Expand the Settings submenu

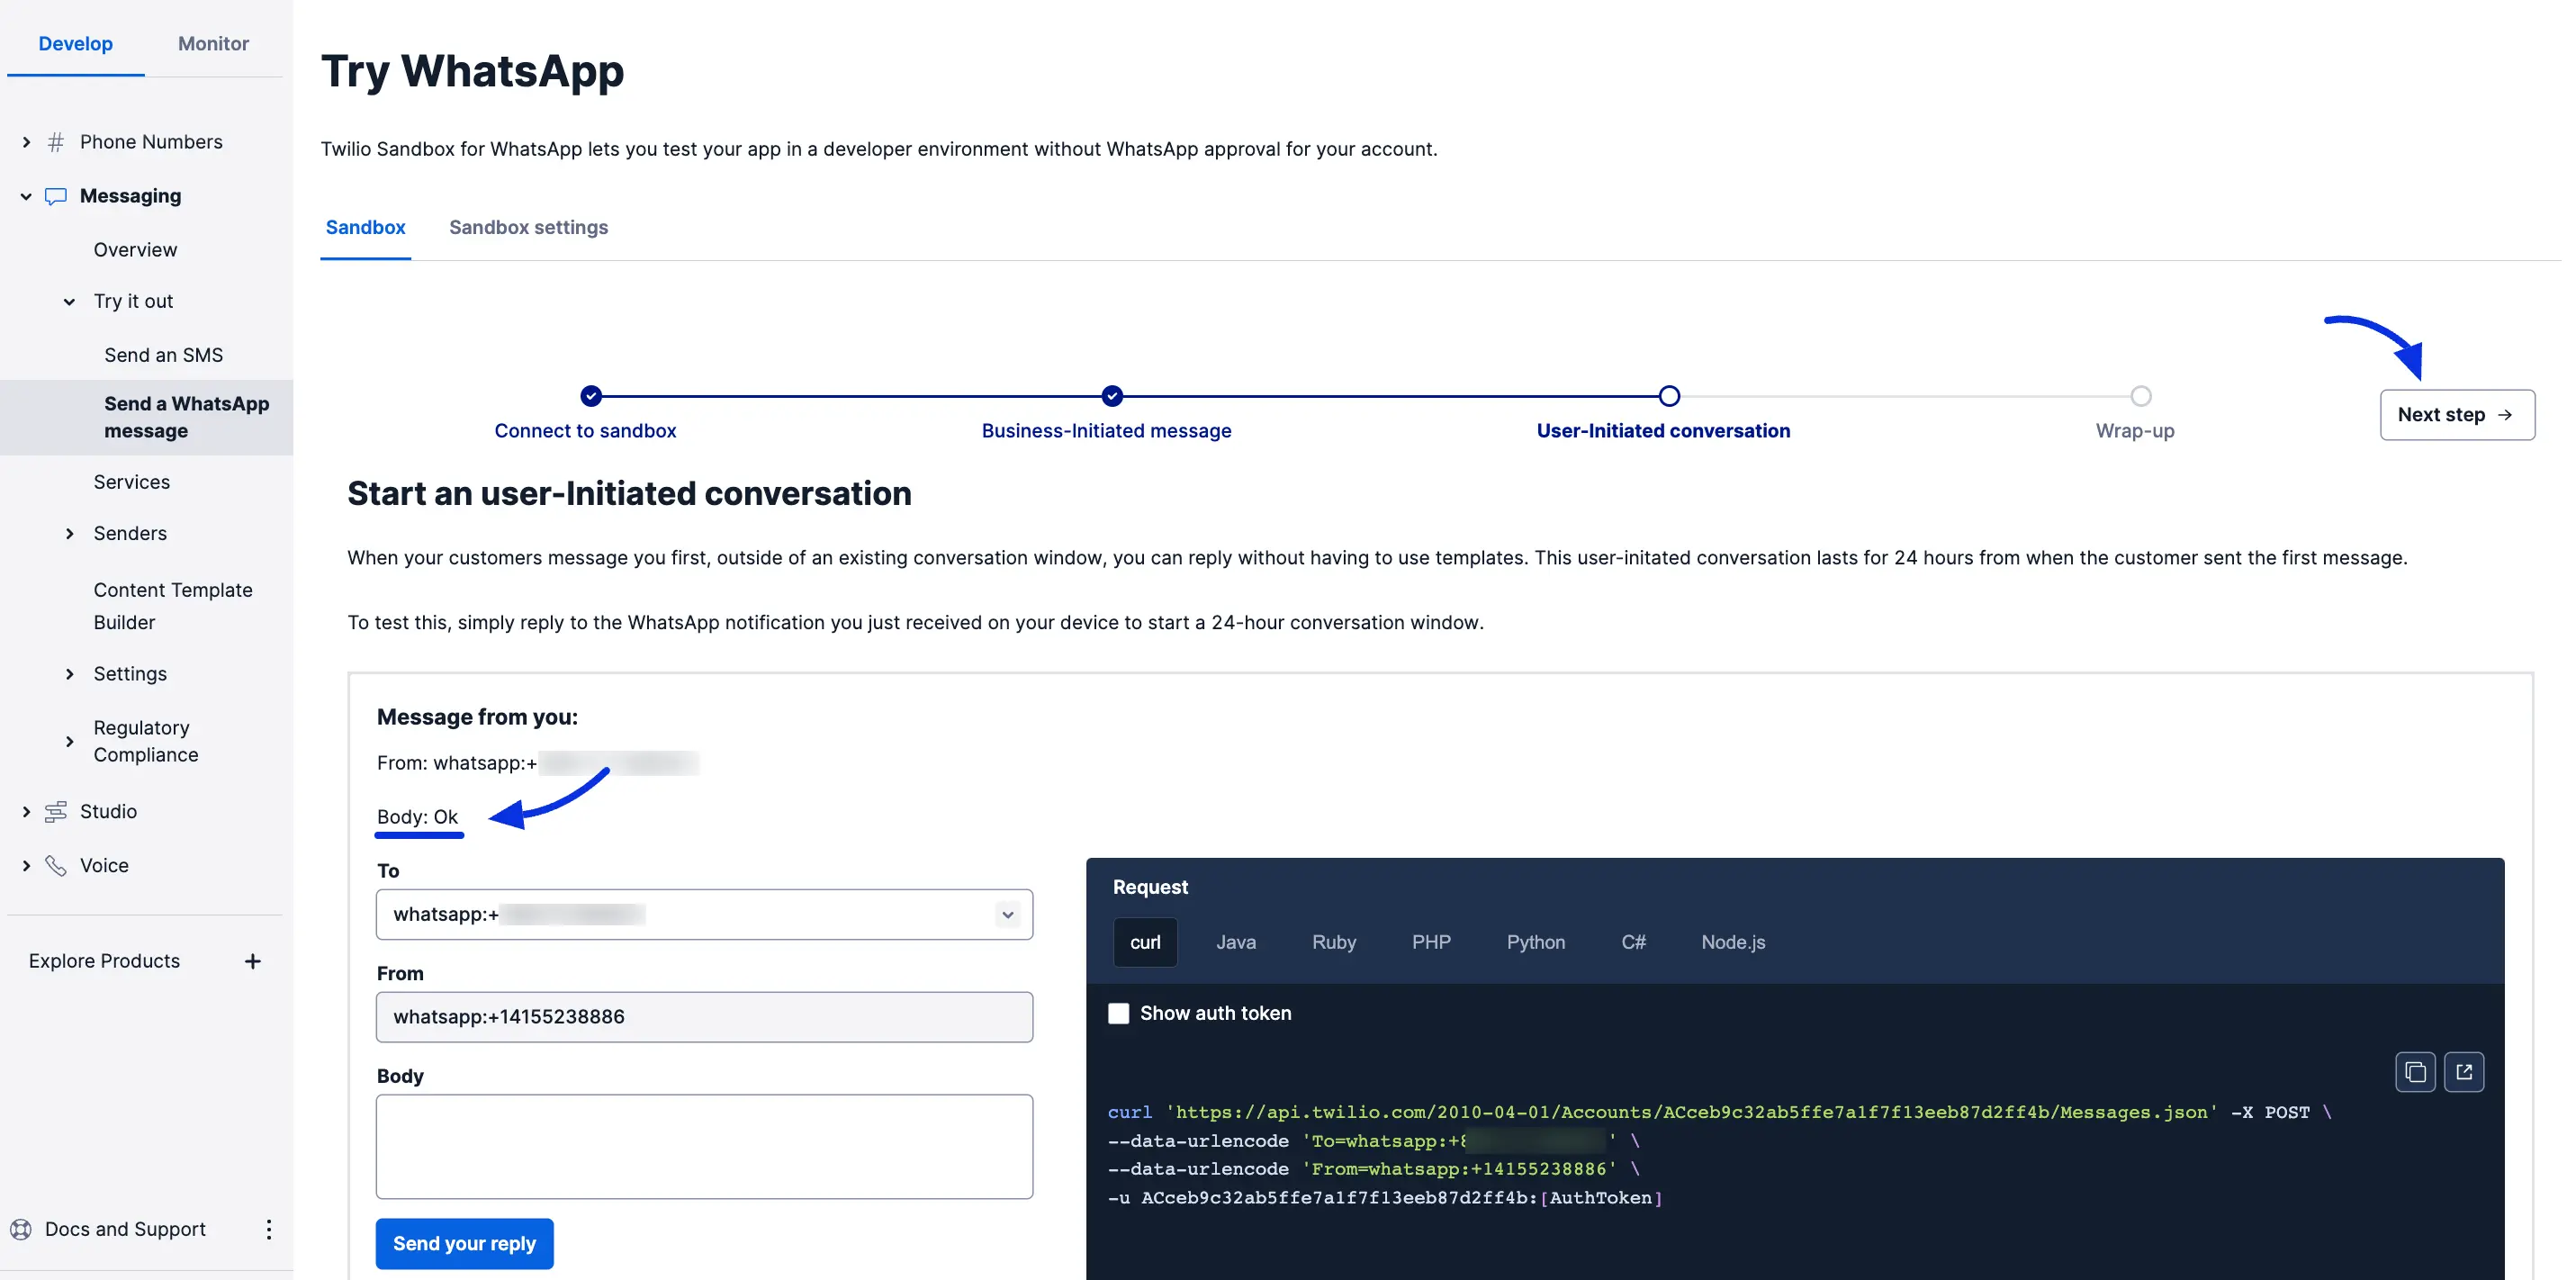click(x=69, y=674)
